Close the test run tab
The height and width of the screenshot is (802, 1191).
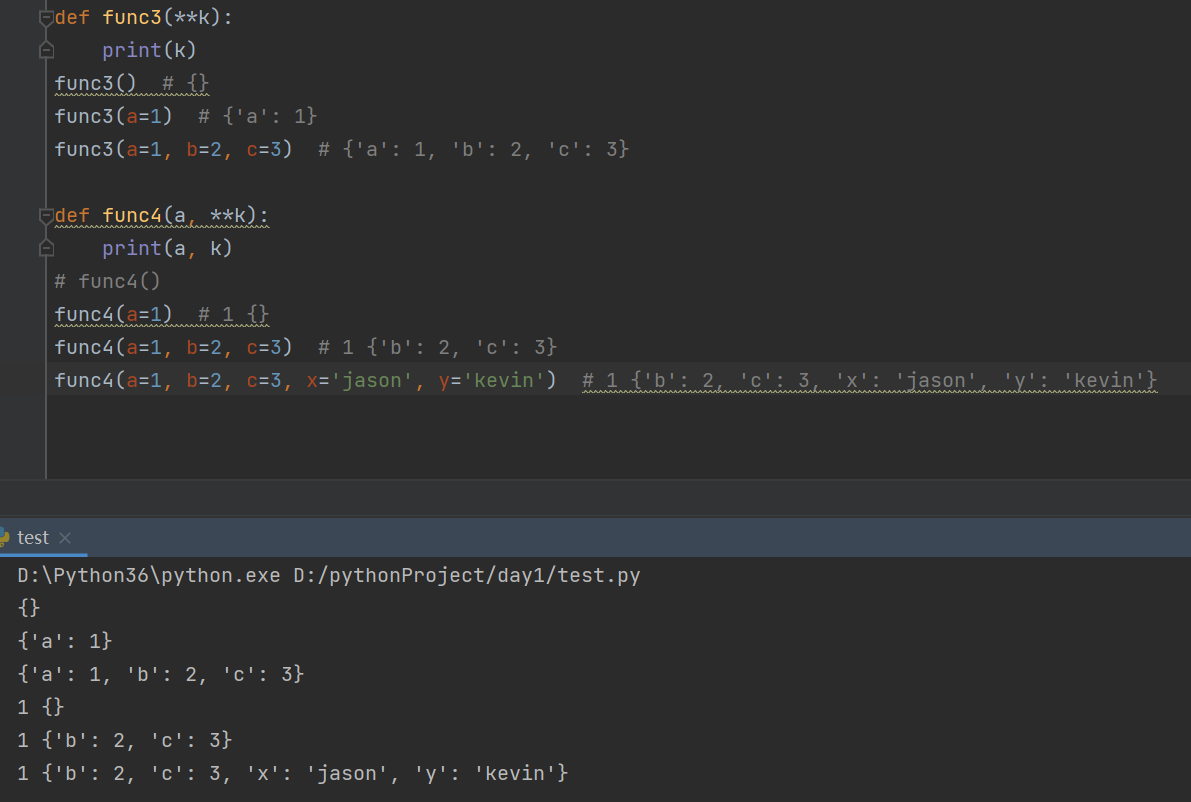tap(65, 538)
